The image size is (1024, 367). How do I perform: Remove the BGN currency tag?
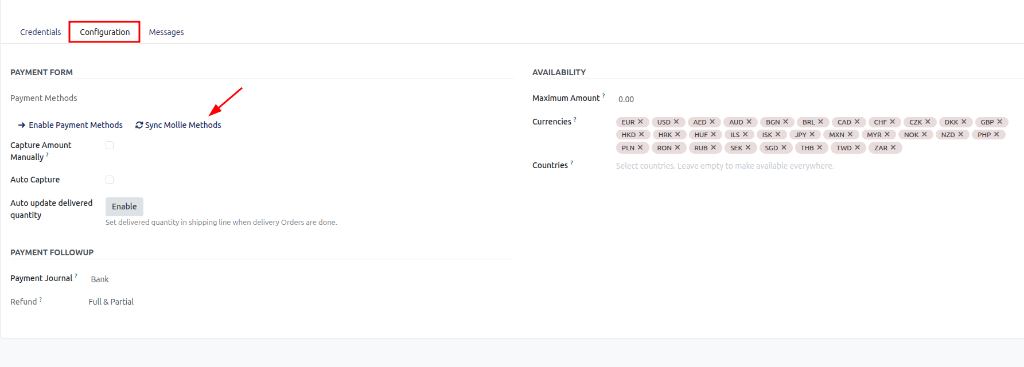(x=786, y=121)
